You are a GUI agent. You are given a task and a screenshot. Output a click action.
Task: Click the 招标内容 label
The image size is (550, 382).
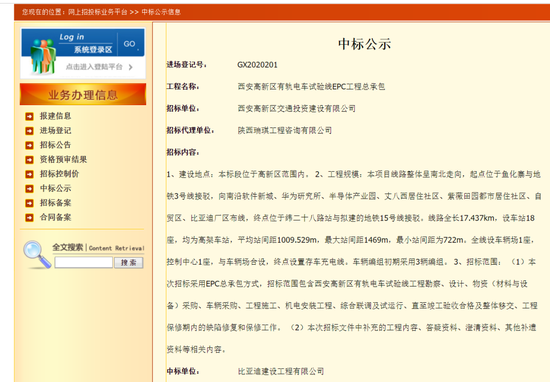click(x=182, y=152)
